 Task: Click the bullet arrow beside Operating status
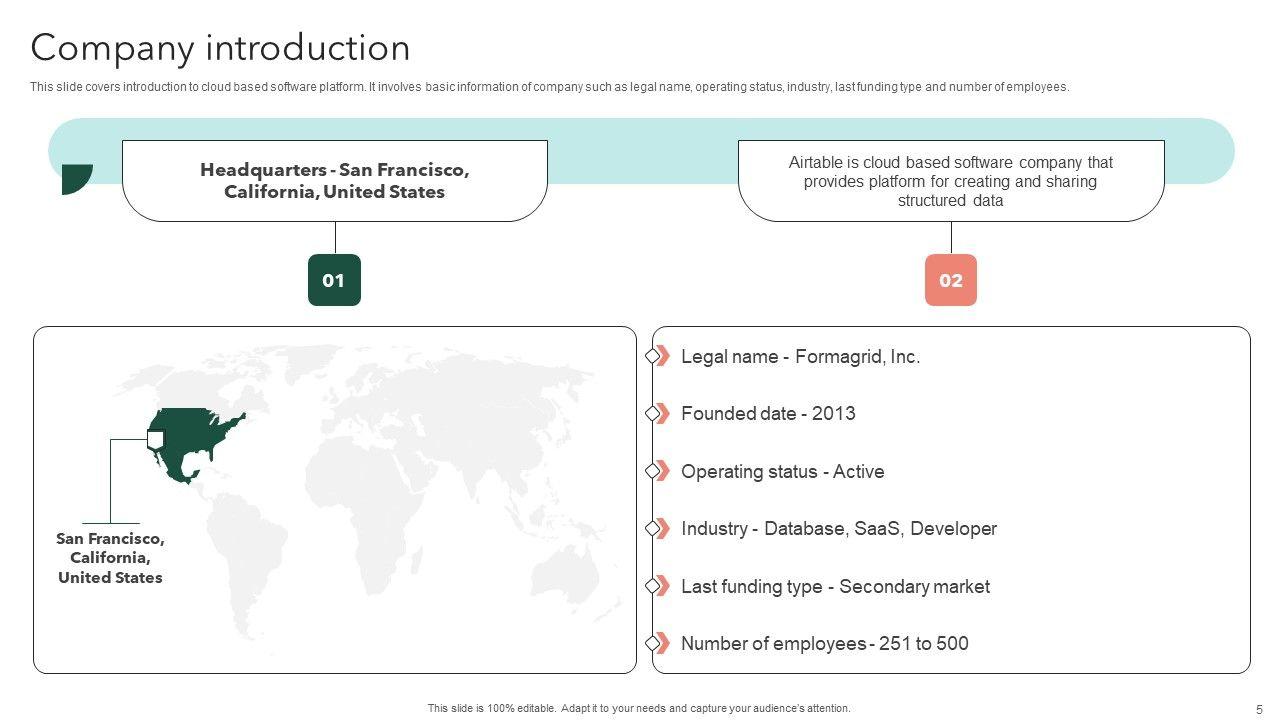(x=659, y=471)
